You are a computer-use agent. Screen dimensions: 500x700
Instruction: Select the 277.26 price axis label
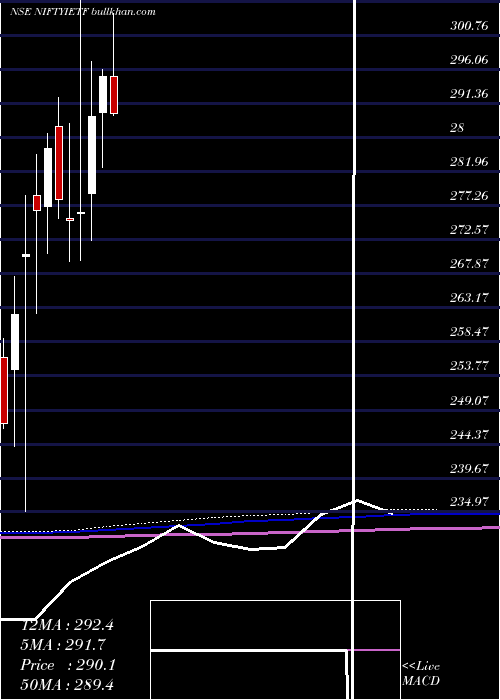coord(469,196)
